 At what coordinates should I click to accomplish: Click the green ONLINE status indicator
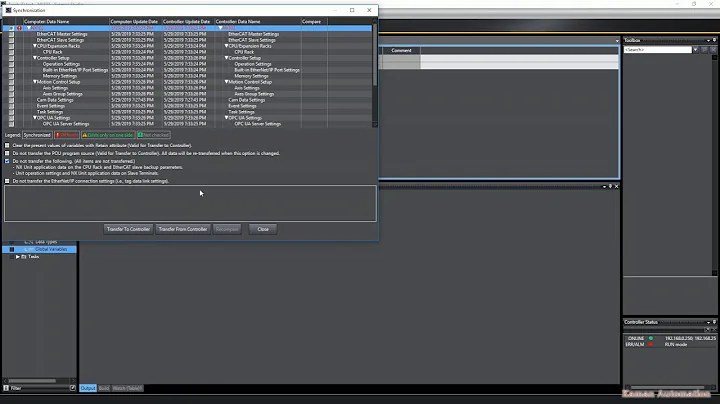(651, 338)
